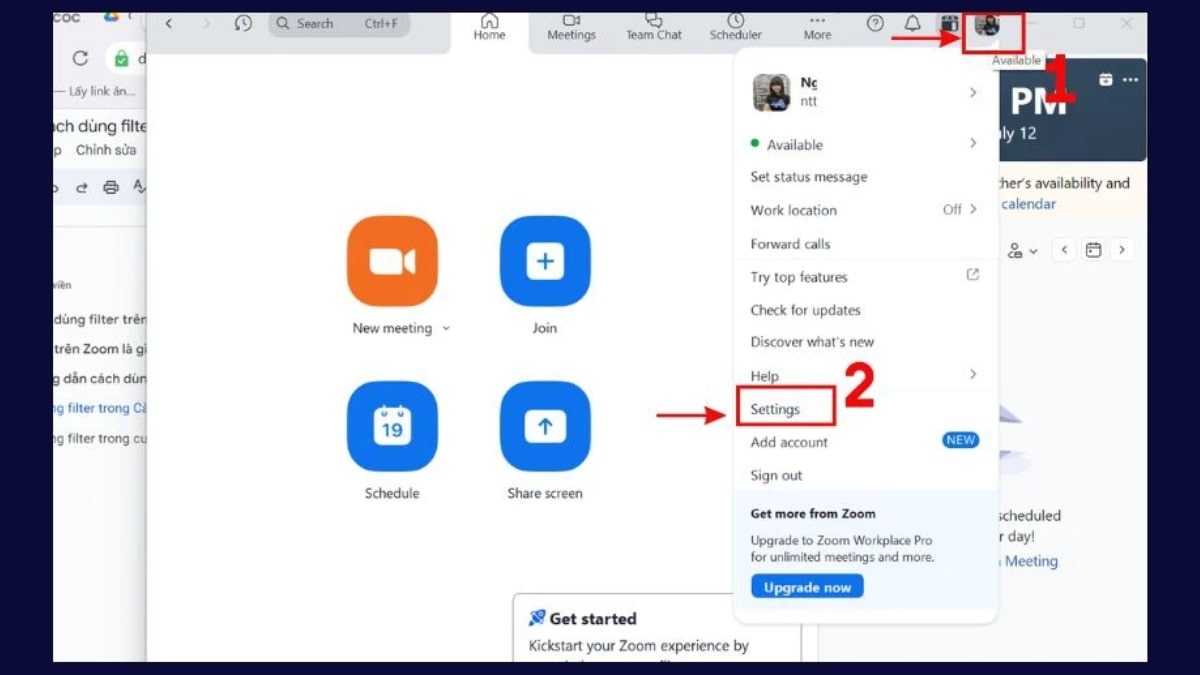Choose Add account in the profile menu
1200x675 pixels.
point(789,442)
